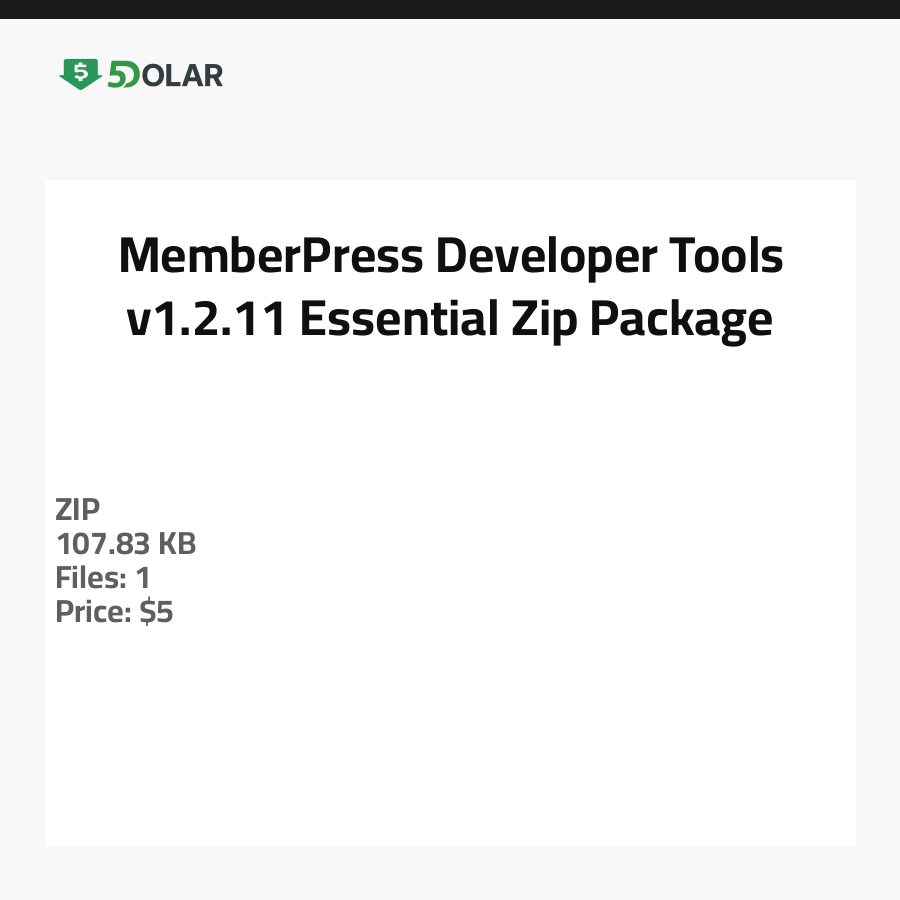Click the ZIP file type label

coord(78,510)
